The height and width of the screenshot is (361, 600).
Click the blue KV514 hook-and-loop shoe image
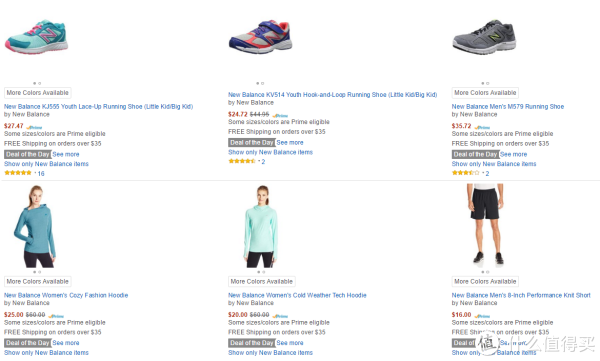coord(261,37)
